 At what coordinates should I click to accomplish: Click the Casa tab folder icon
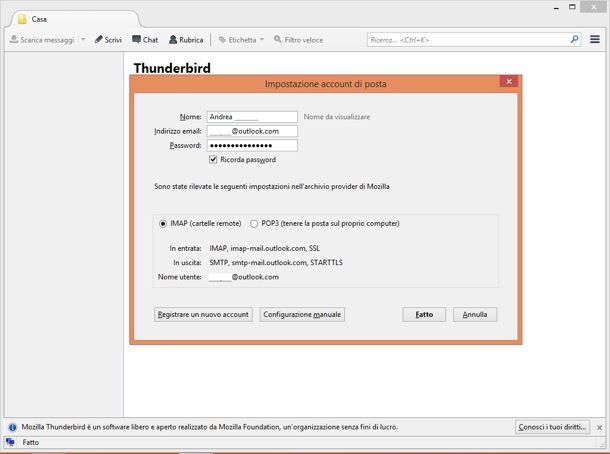click(x=22, y=19)
